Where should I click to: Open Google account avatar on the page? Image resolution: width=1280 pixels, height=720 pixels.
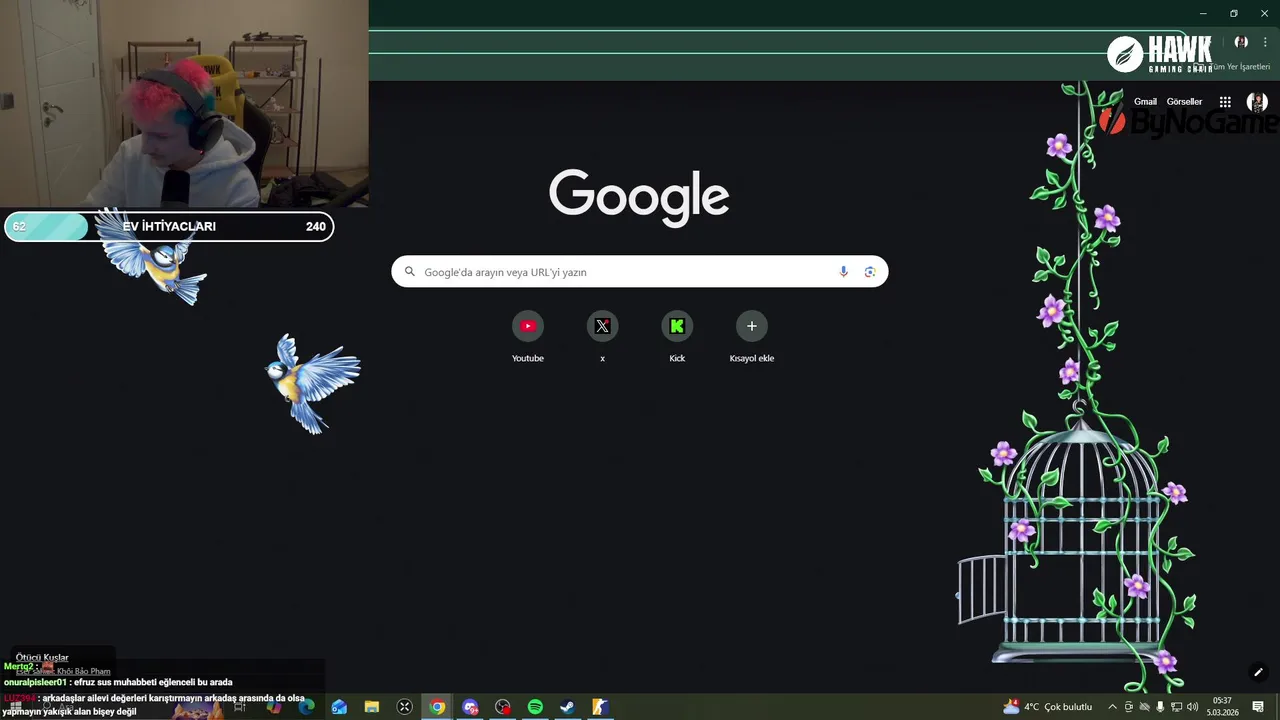tap(1257, 102)
